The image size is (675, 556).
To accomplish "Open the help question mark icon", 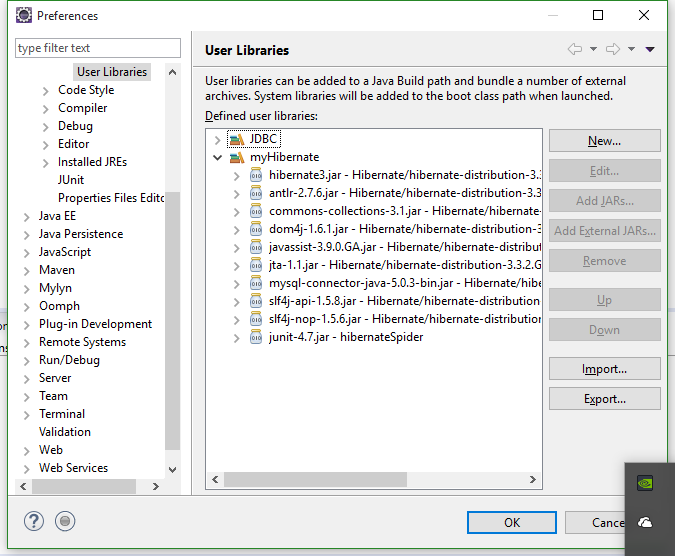I will 34,521.
